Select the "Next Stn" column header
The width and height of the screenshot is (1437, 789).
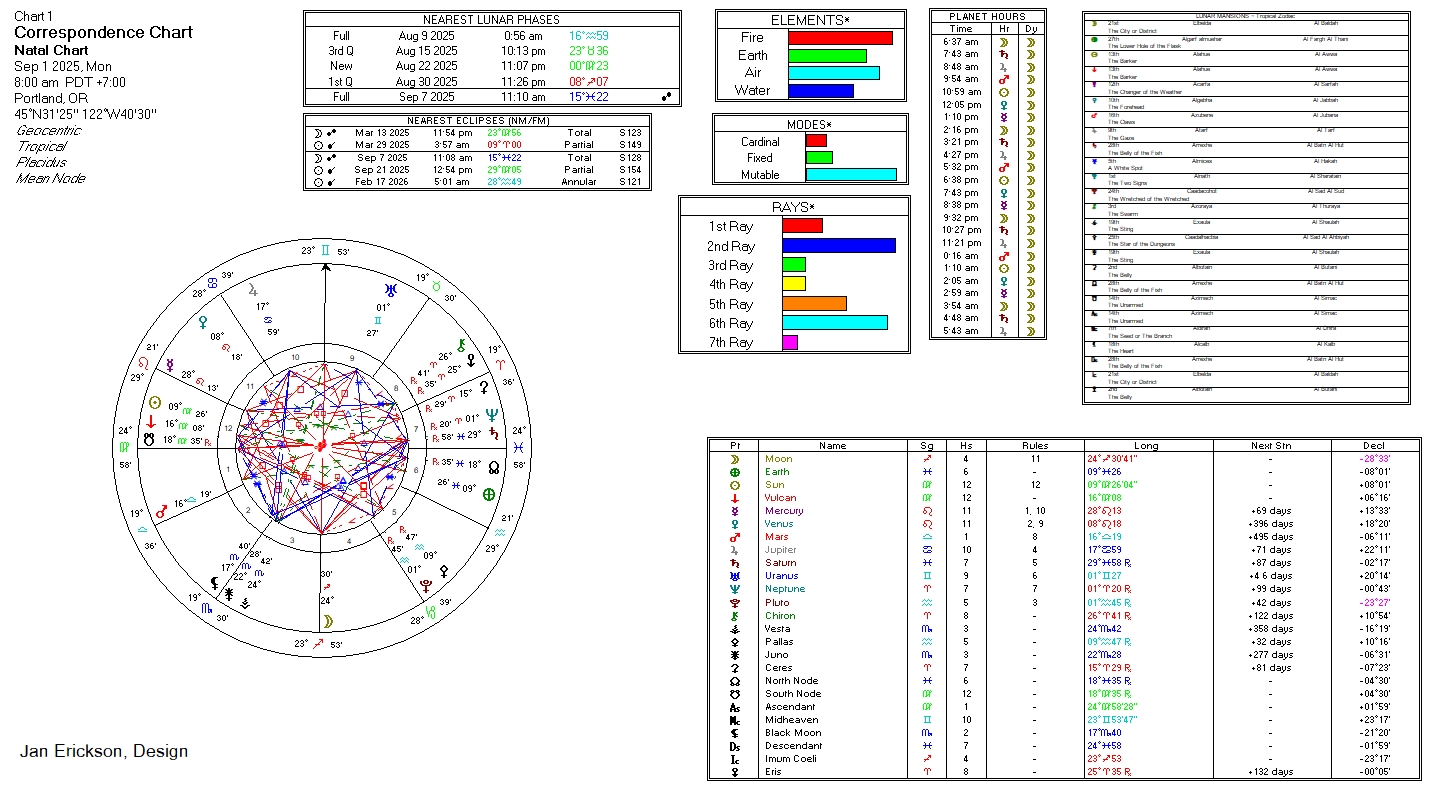pos(1269,446)
